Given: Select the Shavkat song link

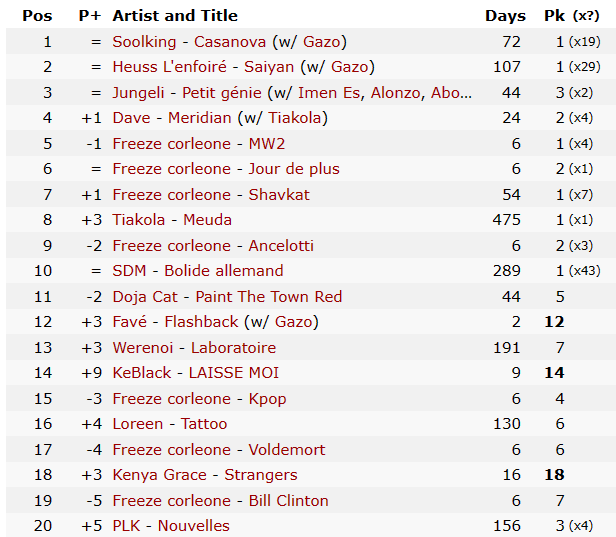Looking at the screenshot, I should [279, 195].
